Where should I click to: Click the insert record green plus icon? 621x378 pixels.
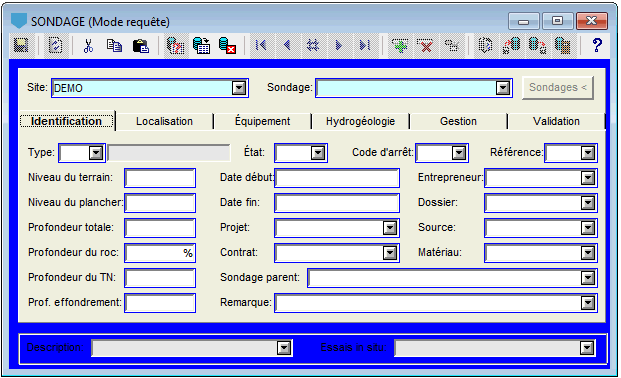pos(400,46)
